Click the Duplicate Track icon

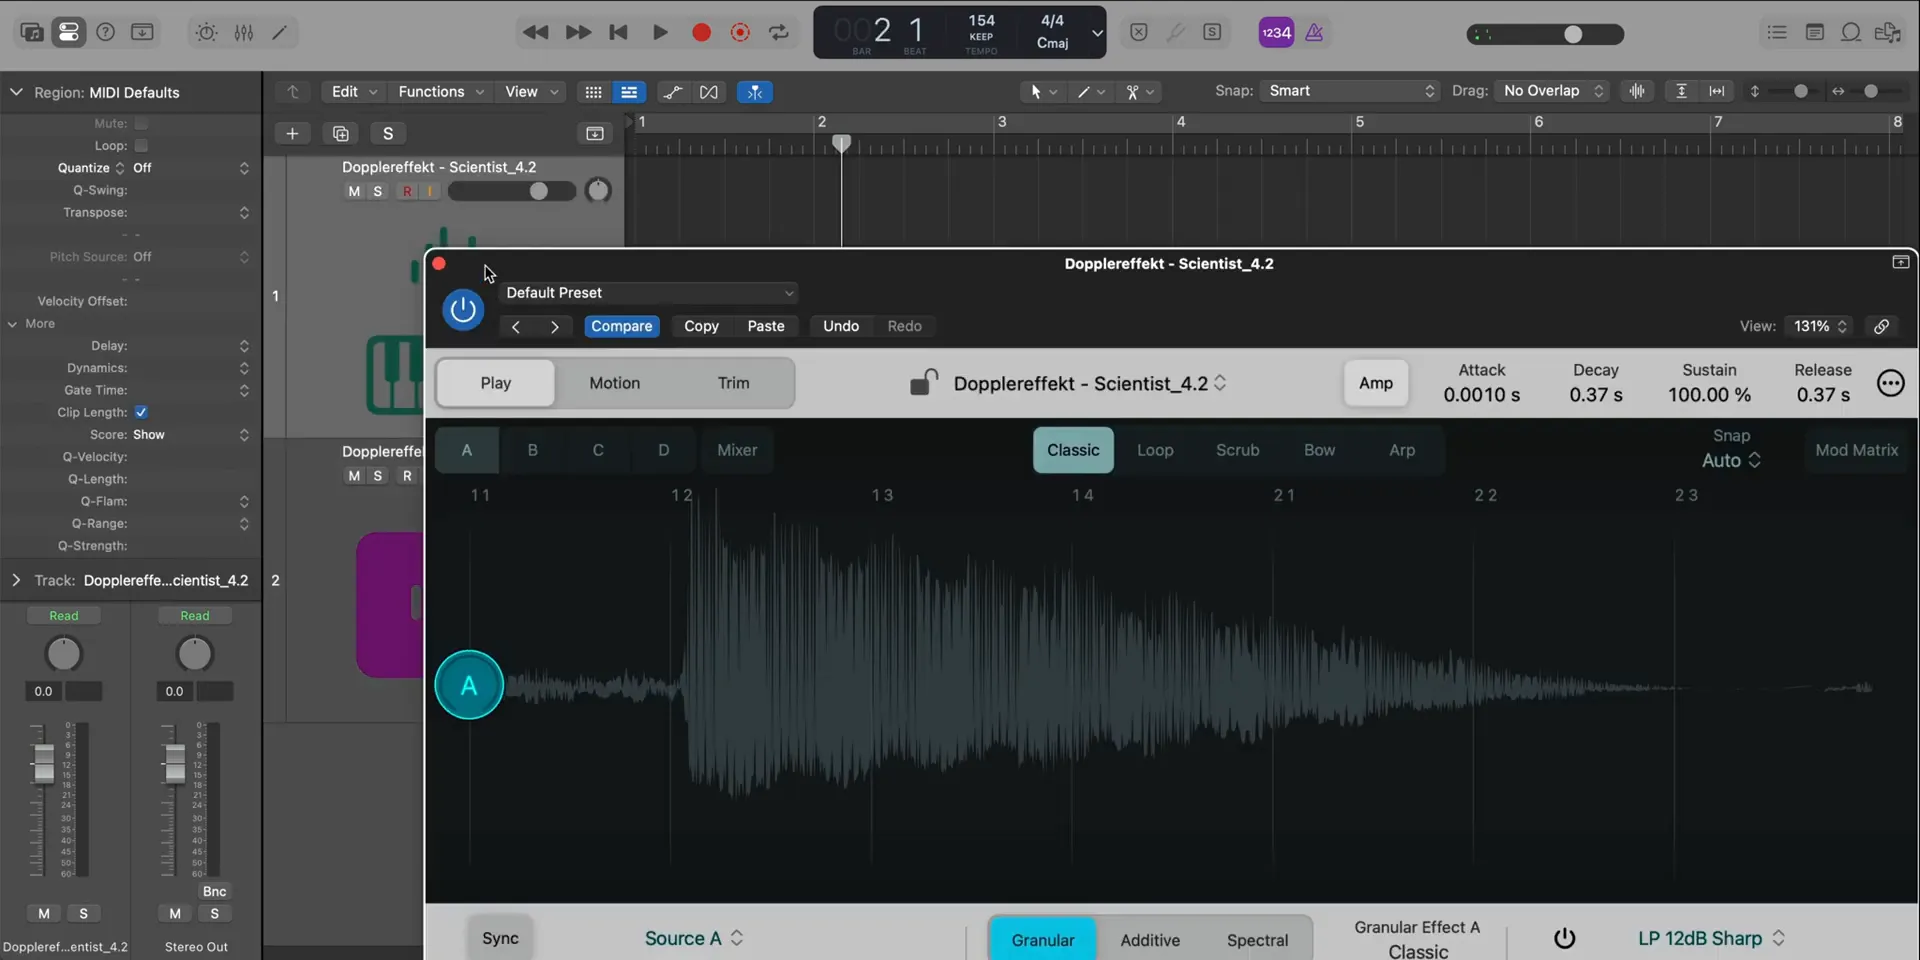tap(340, 133)
